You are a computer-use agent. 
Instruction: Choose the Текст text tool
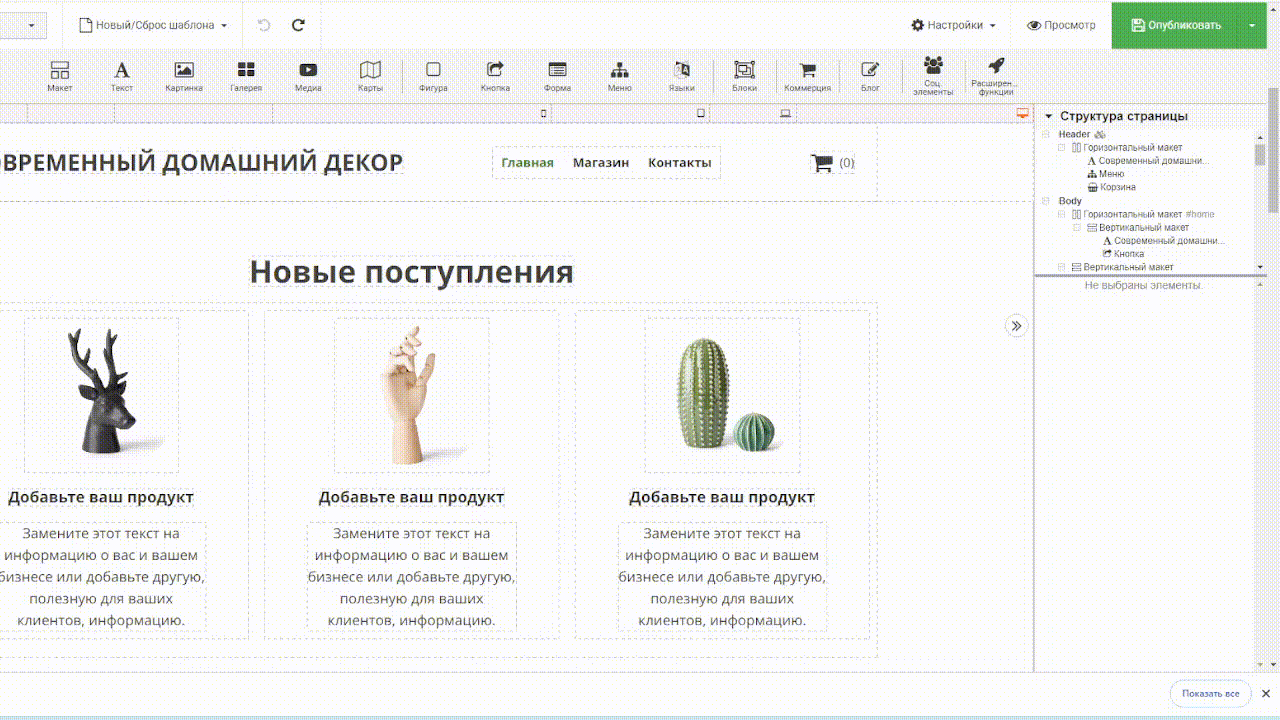pyautogui.click(x=121, y=76)
